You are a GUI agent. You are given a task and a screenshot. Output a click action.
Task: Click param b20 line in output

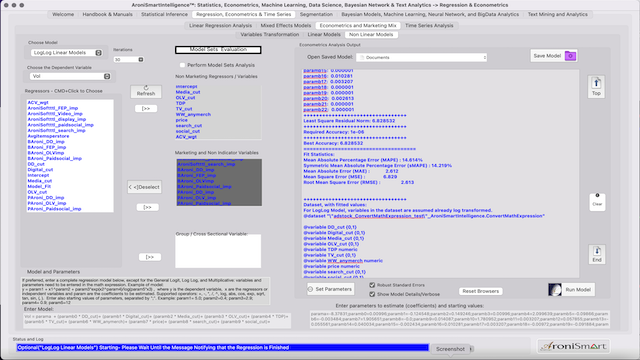[x=328, y=98]
